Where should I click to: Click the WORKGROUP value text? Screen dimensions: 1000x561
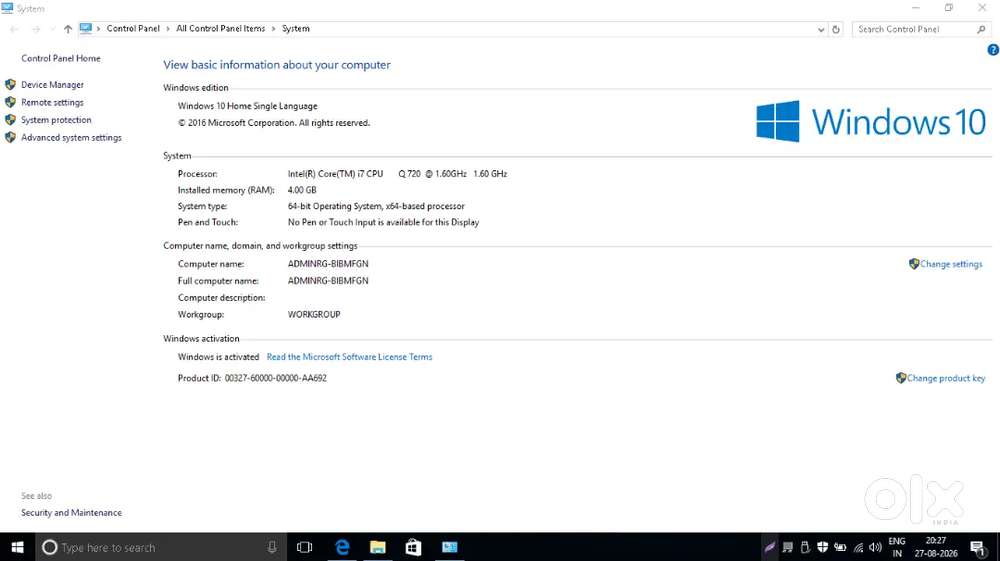pos(314,314)
